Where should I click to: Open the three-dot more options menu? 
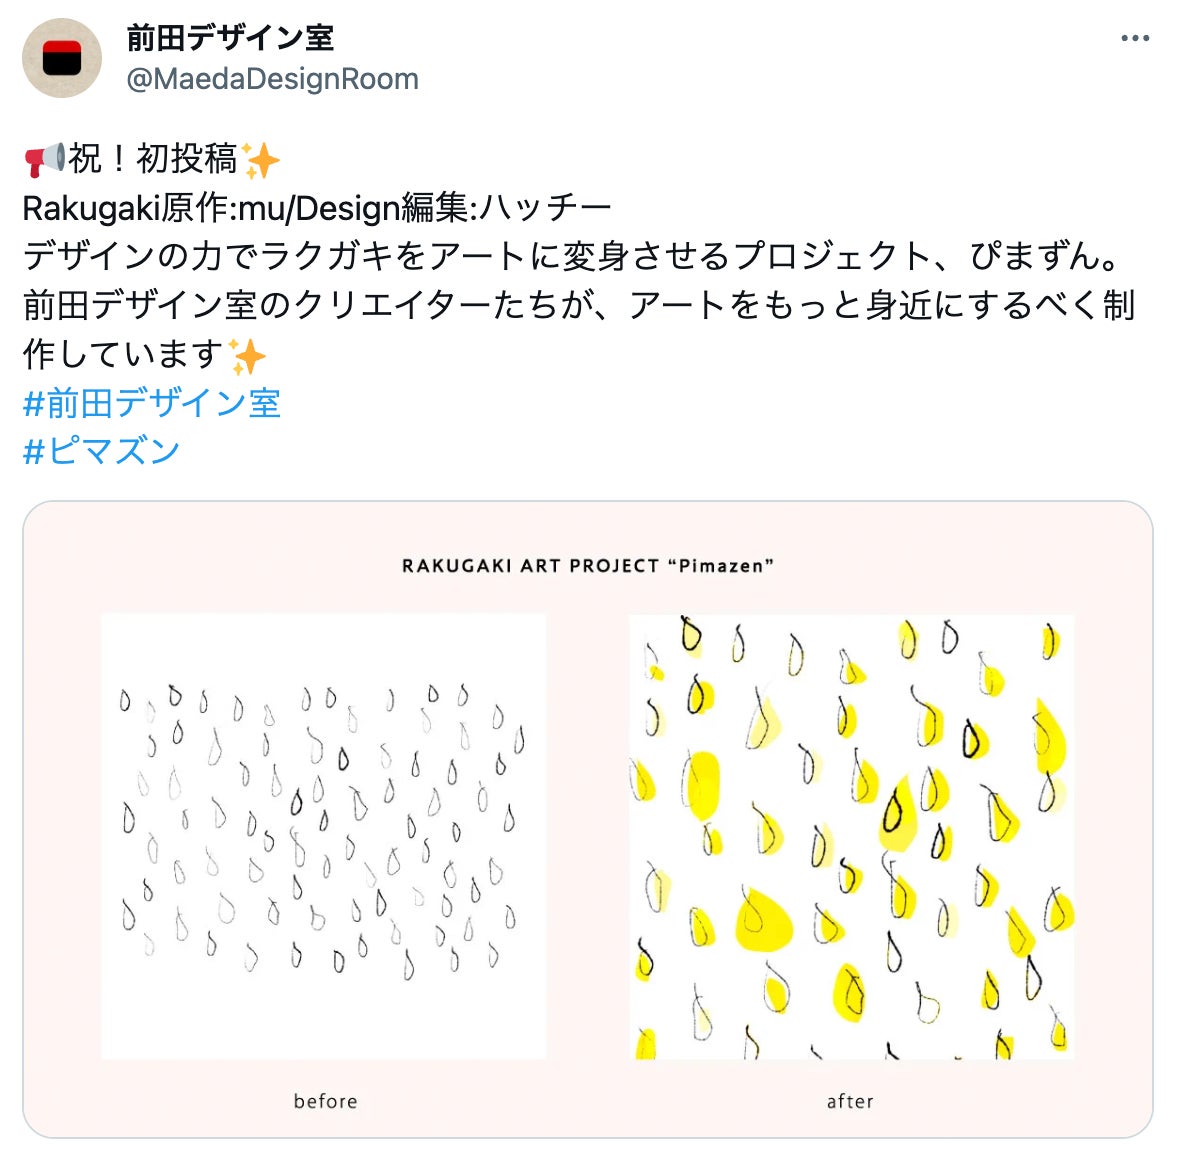pyautogui.click(x=1134, y=38)
